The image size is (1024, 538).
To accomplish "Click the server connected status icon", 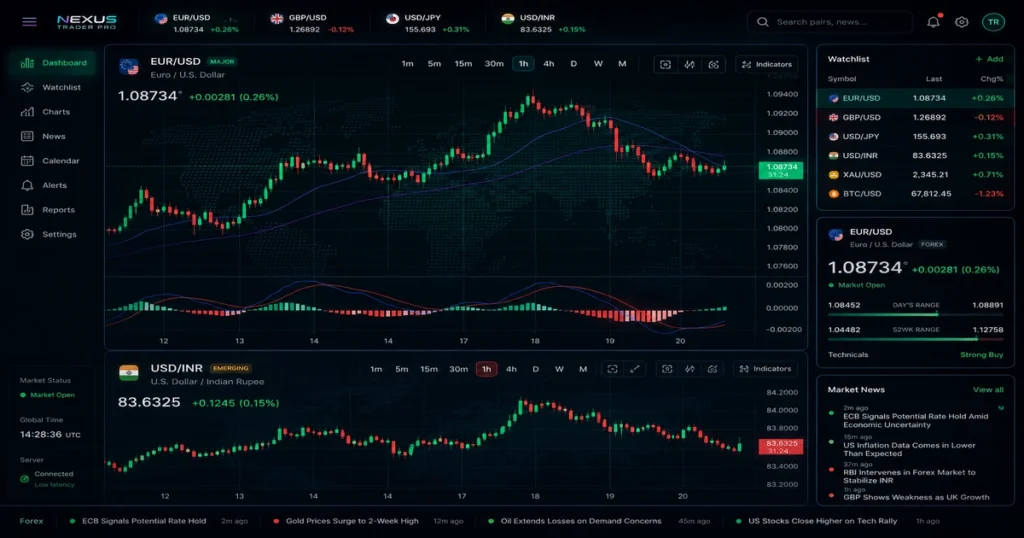I will point(24,479).
